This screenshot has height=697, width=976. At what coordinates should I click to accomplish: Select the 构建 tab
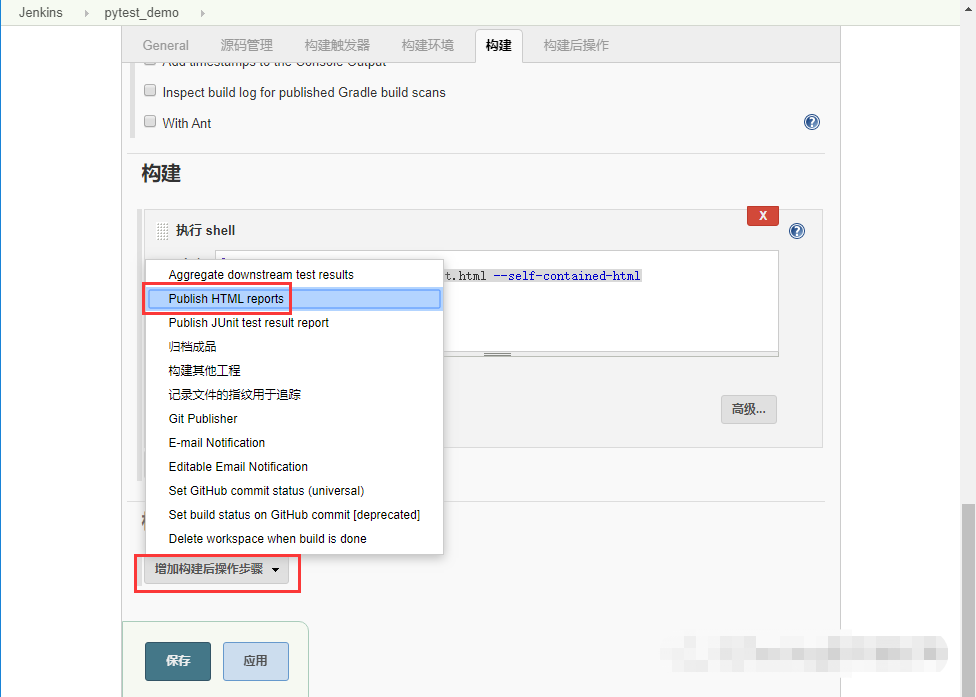(x=499, y=45)
